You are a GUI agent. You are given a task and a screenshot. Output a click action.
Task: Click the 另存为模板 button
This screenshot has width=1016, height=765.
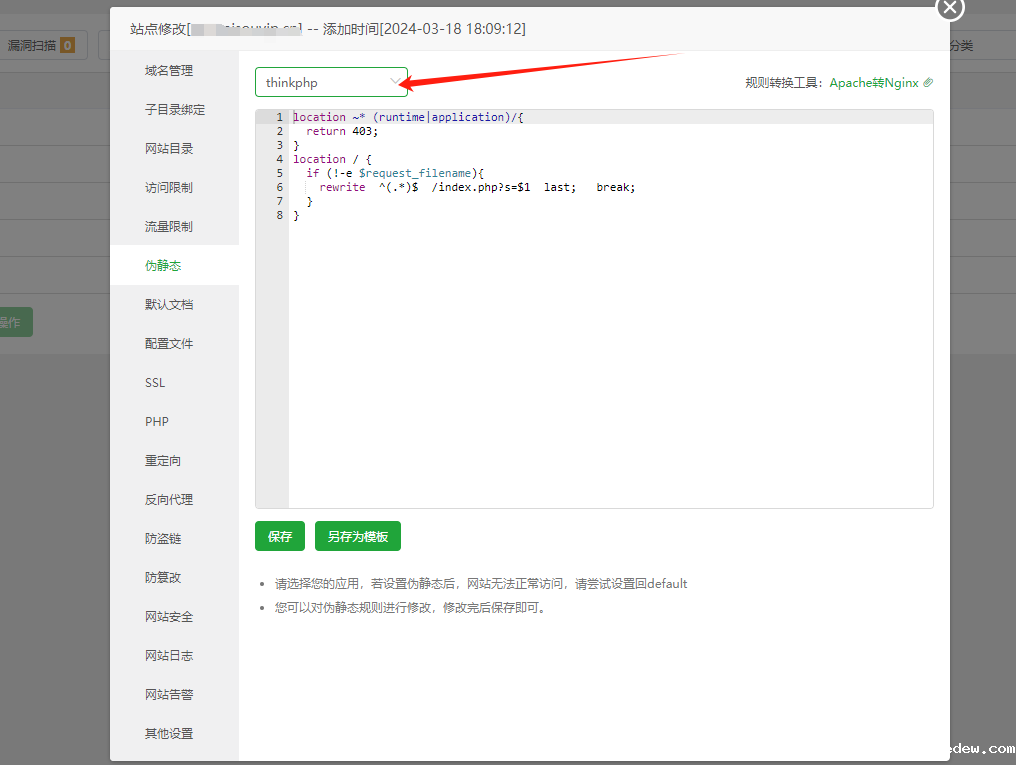coord(358,536)
